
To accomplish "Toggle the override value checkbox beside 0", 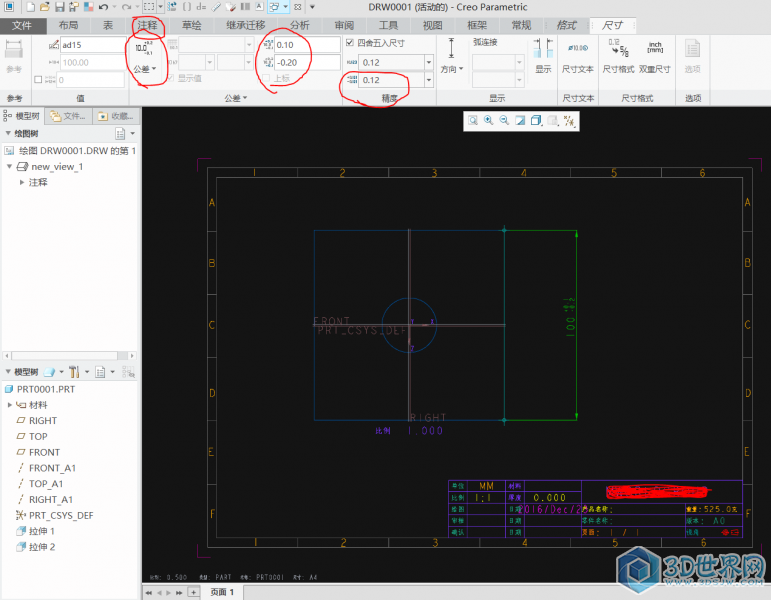I will pyautogui.click(x=38, y=79).
